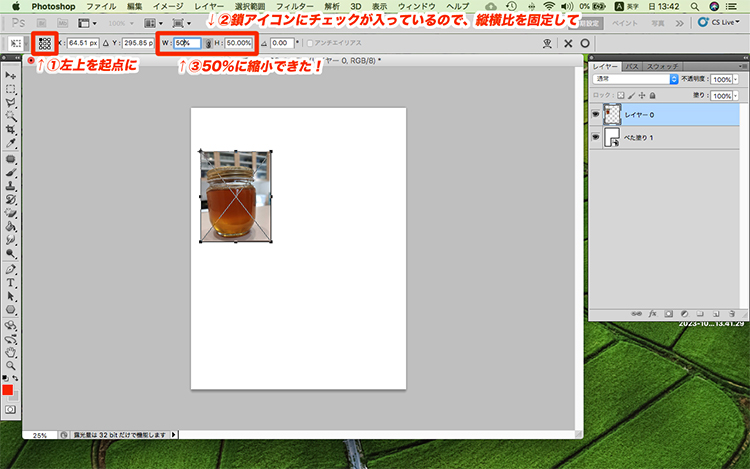Switch to the パス tab
The width and height of the screenshot is (750, 469).
(632, 66)
